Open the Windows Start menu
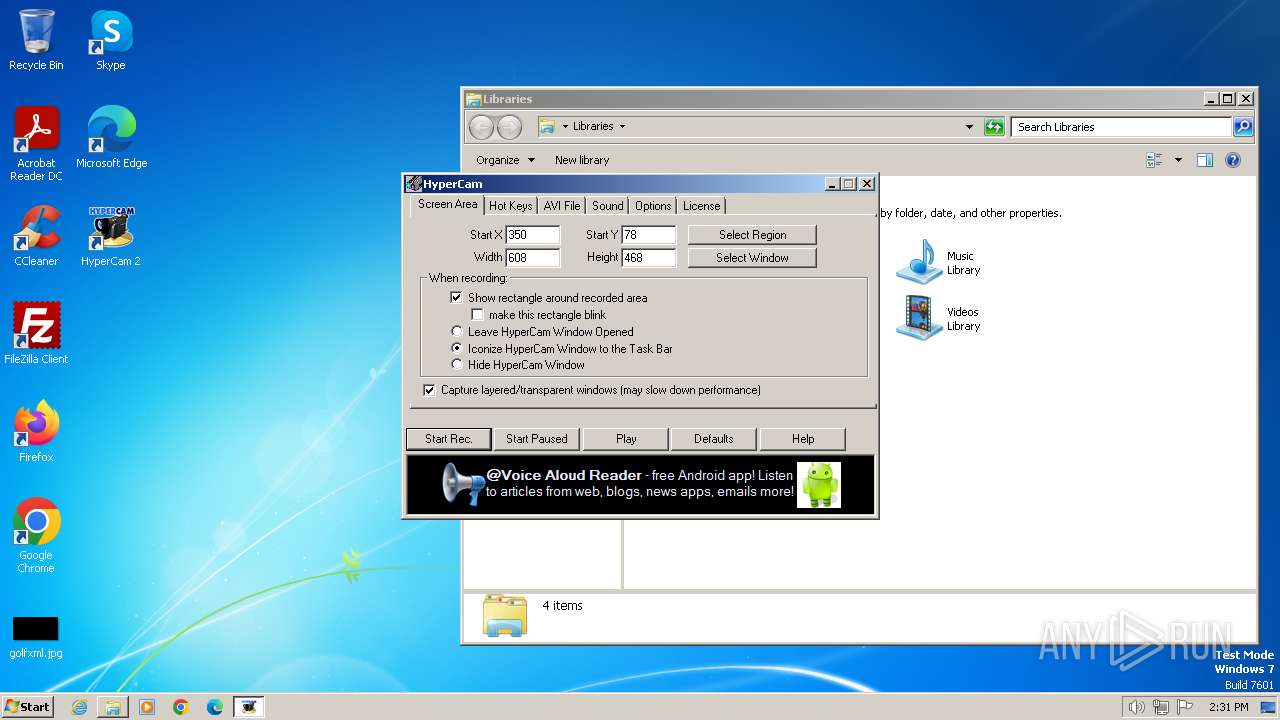 28,707
